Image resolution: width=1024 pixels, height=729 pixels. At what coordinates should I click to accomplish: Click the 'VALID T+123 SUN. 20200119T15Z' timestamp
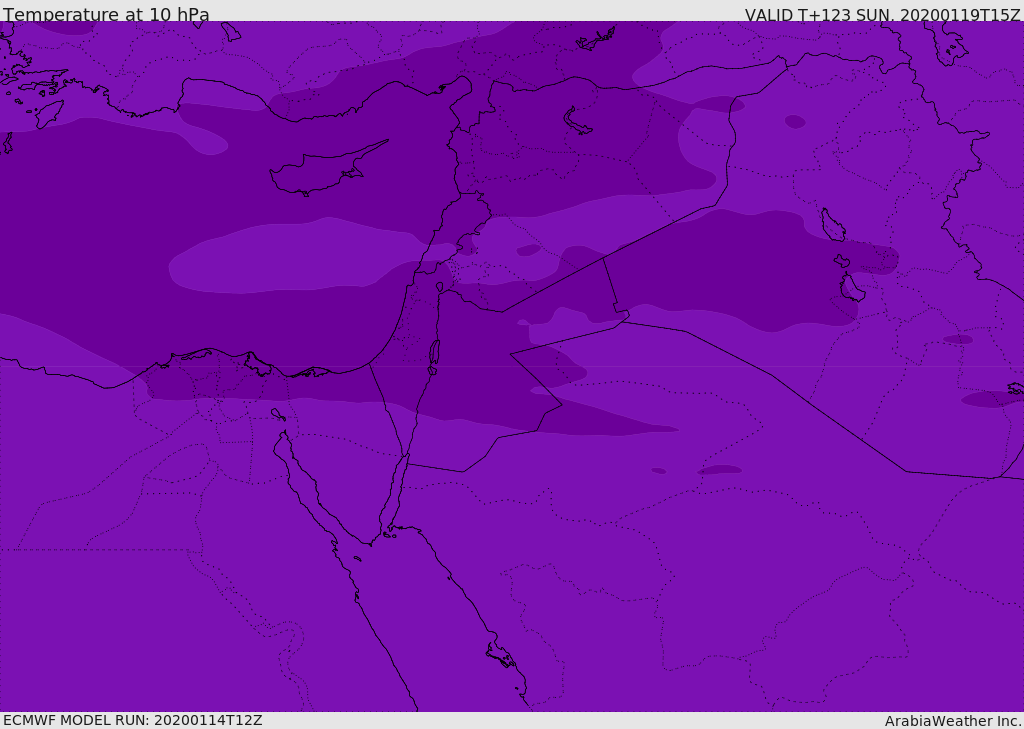(x=882, y=14)
